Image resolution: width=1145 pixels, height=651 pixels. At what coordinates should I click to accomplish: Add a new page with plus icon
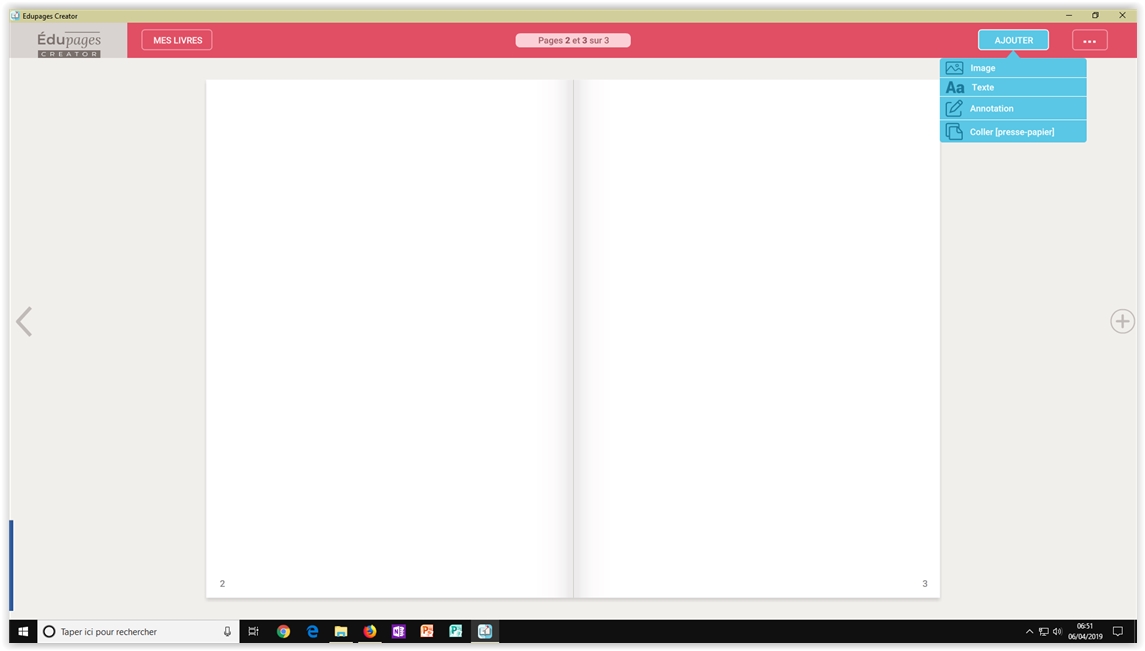pos(1122,321)
